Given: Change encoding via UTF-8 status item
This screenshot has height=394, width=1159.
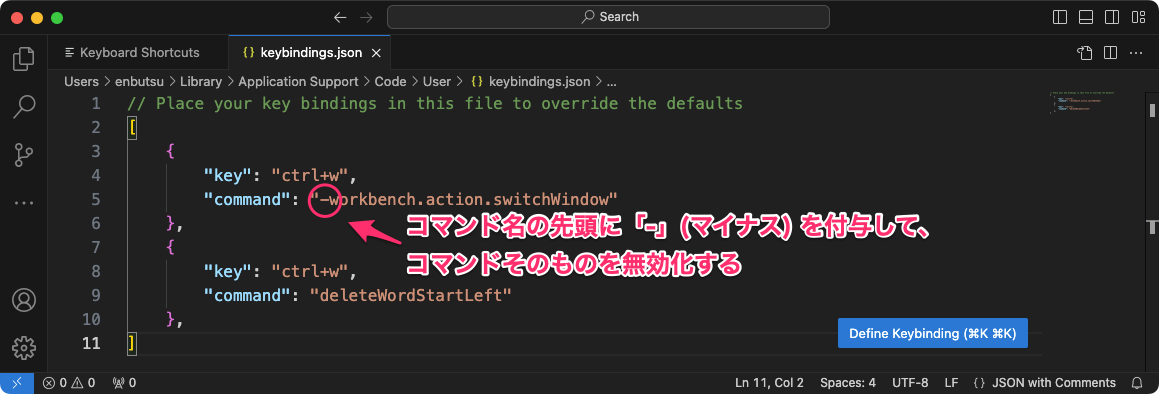Looking at the screenshot, I should point(910,383).
